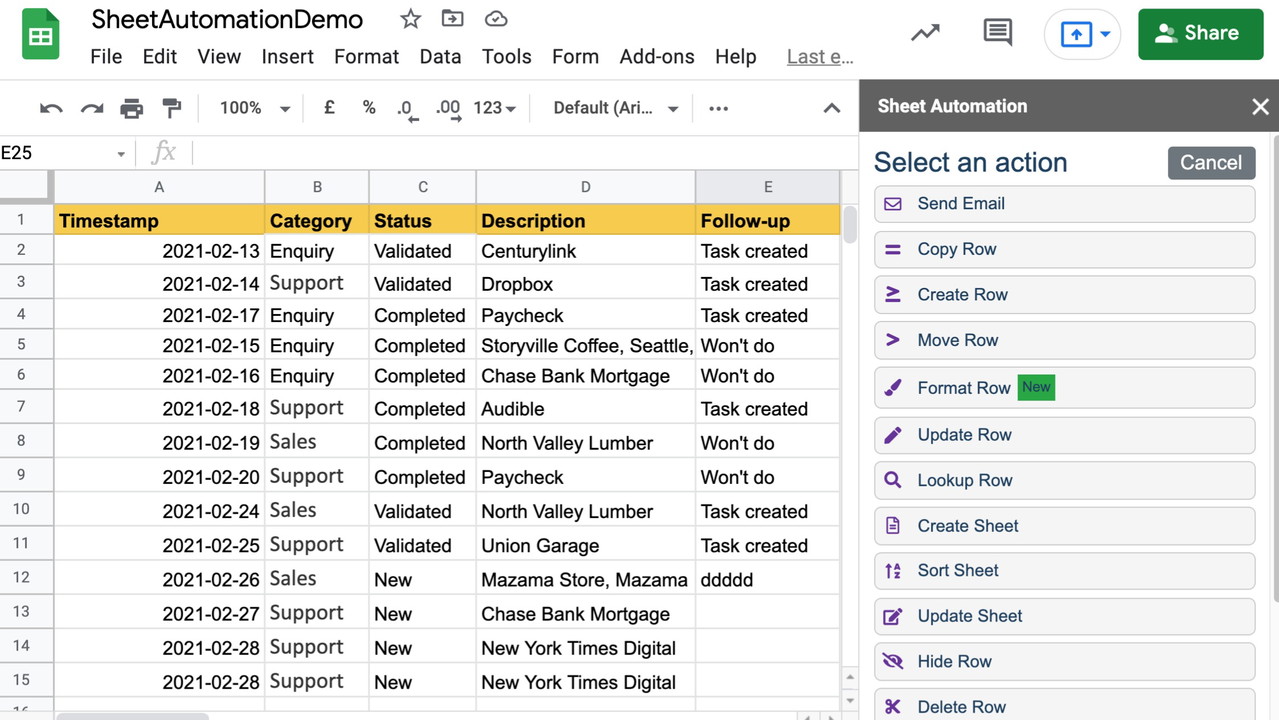The image size is (1279, 720).
Task: Open the Data menu
Action: click(x=440, y=57)
